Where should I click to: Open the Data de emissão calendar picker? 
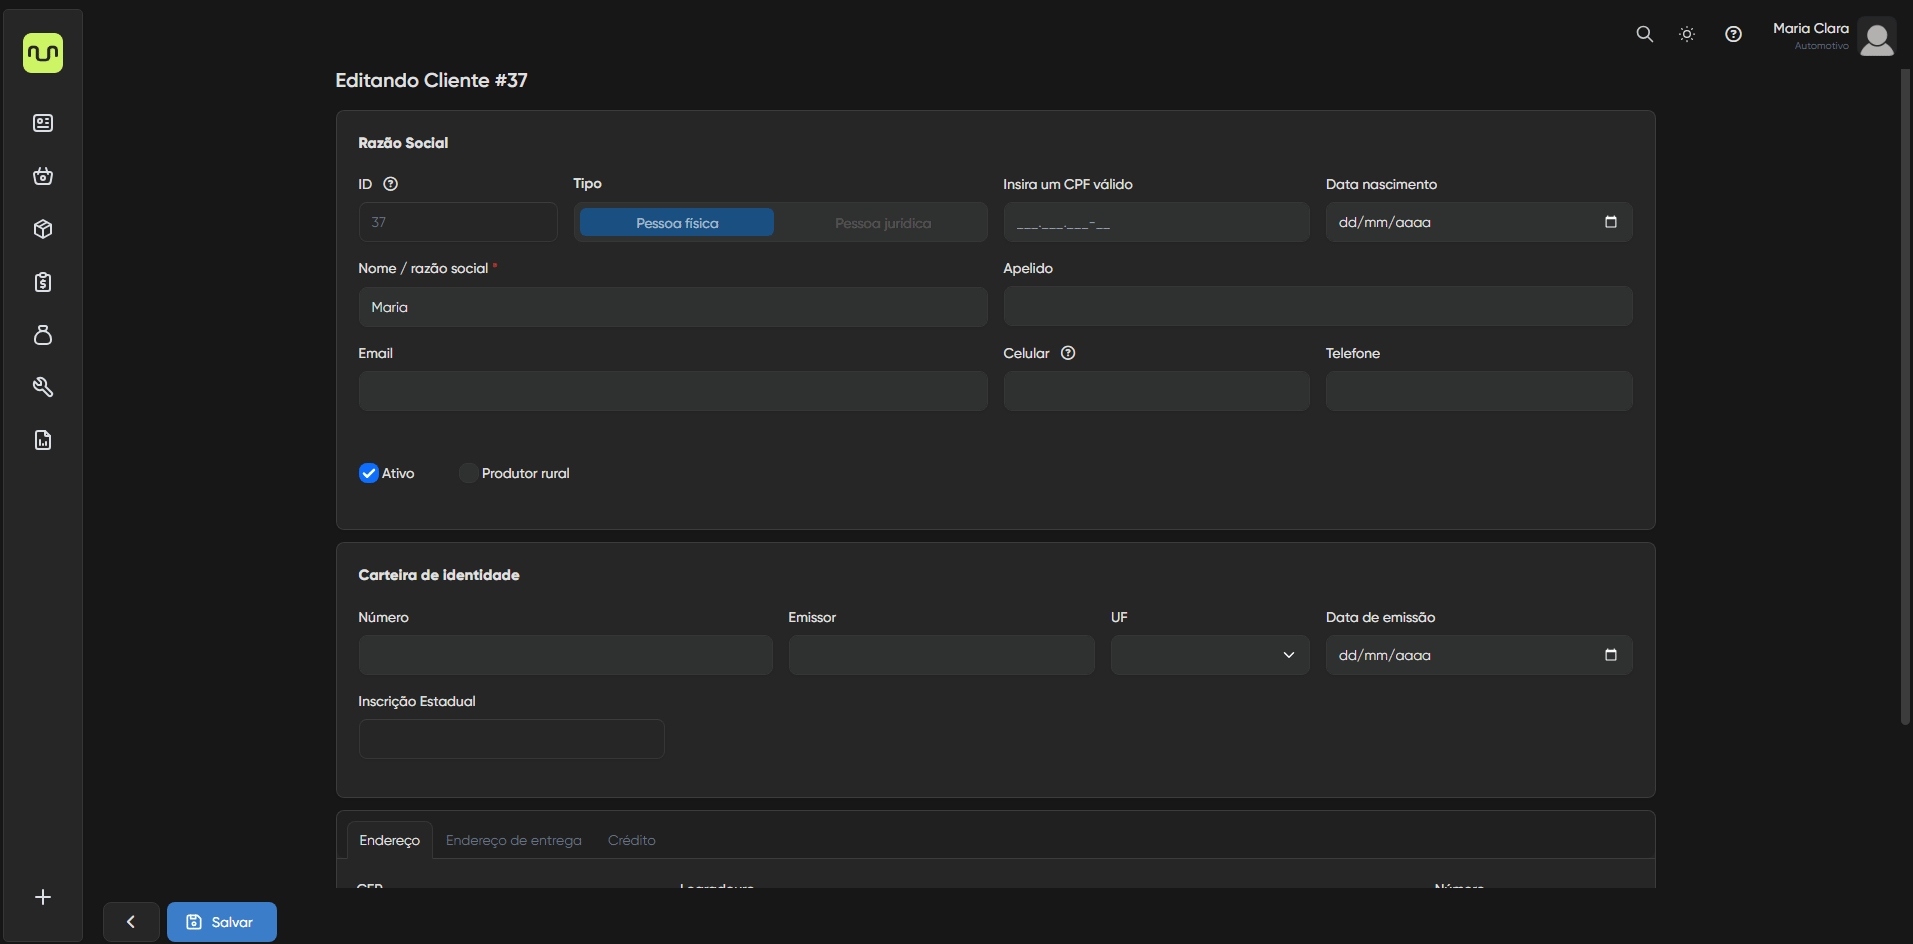(1610, 655)
